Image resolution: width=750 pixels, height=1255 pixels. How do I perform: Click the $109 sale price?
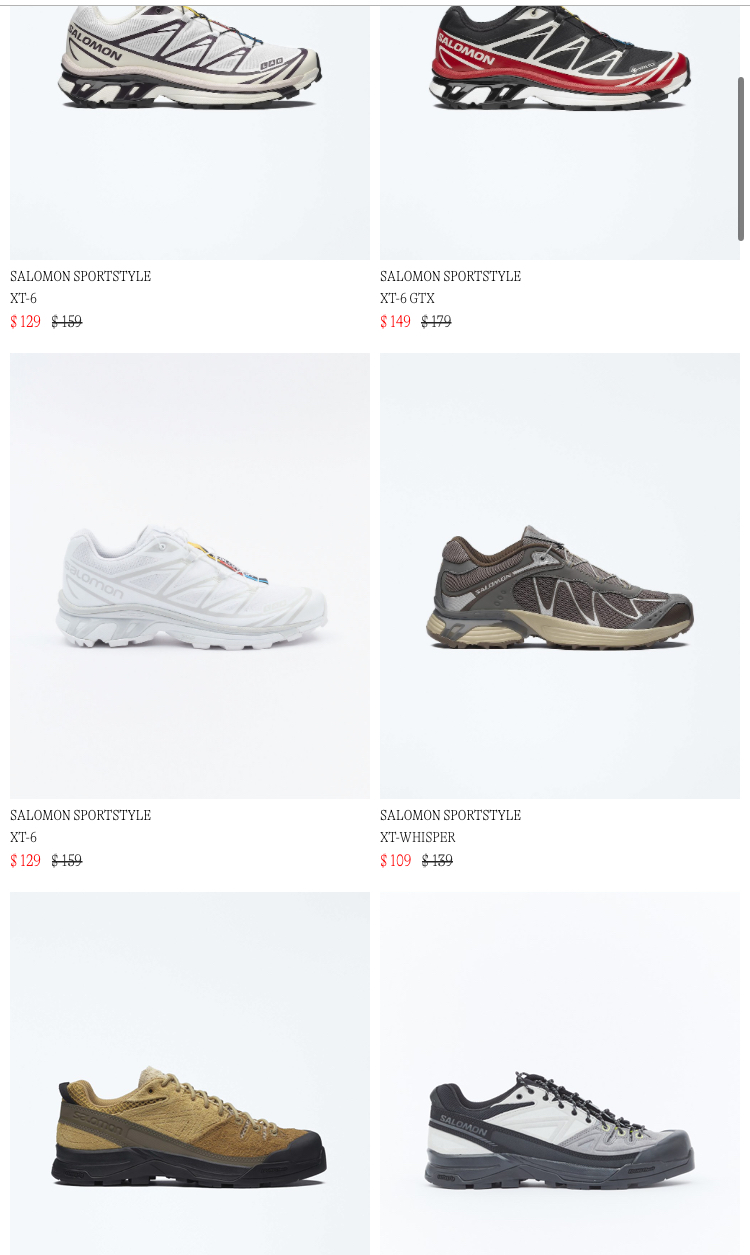395,860
